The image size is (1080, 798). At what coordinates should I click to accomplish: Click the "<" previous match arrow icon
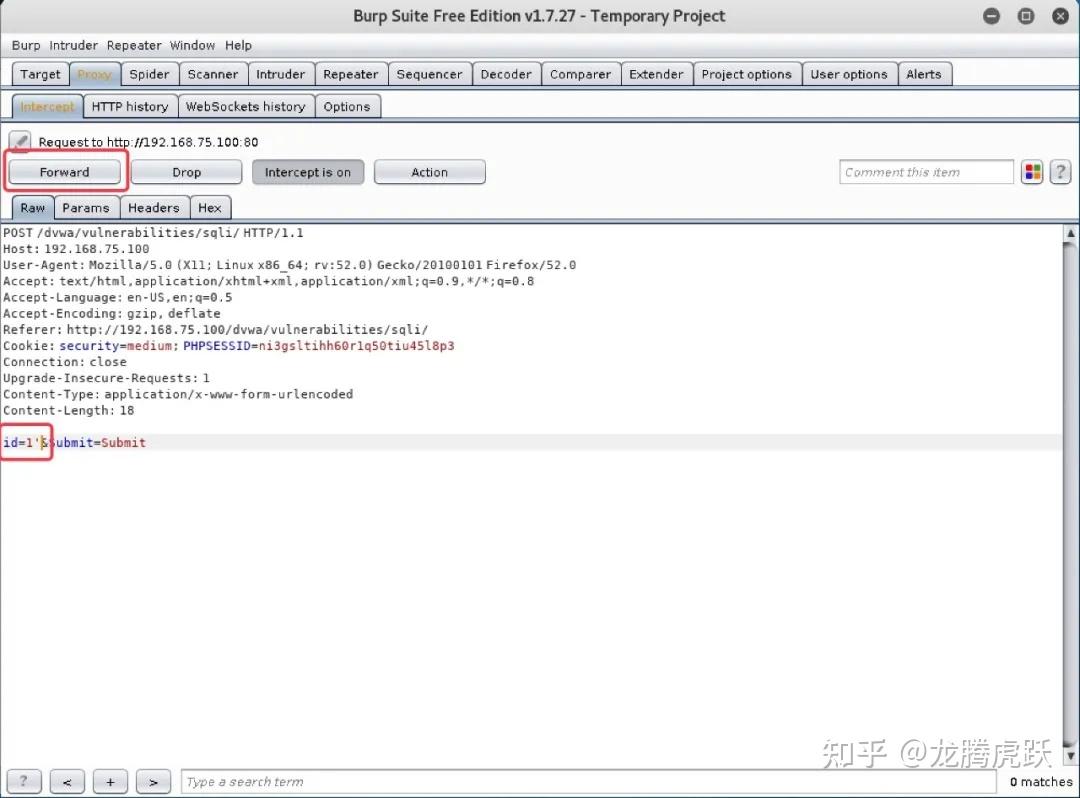(66, 781)
